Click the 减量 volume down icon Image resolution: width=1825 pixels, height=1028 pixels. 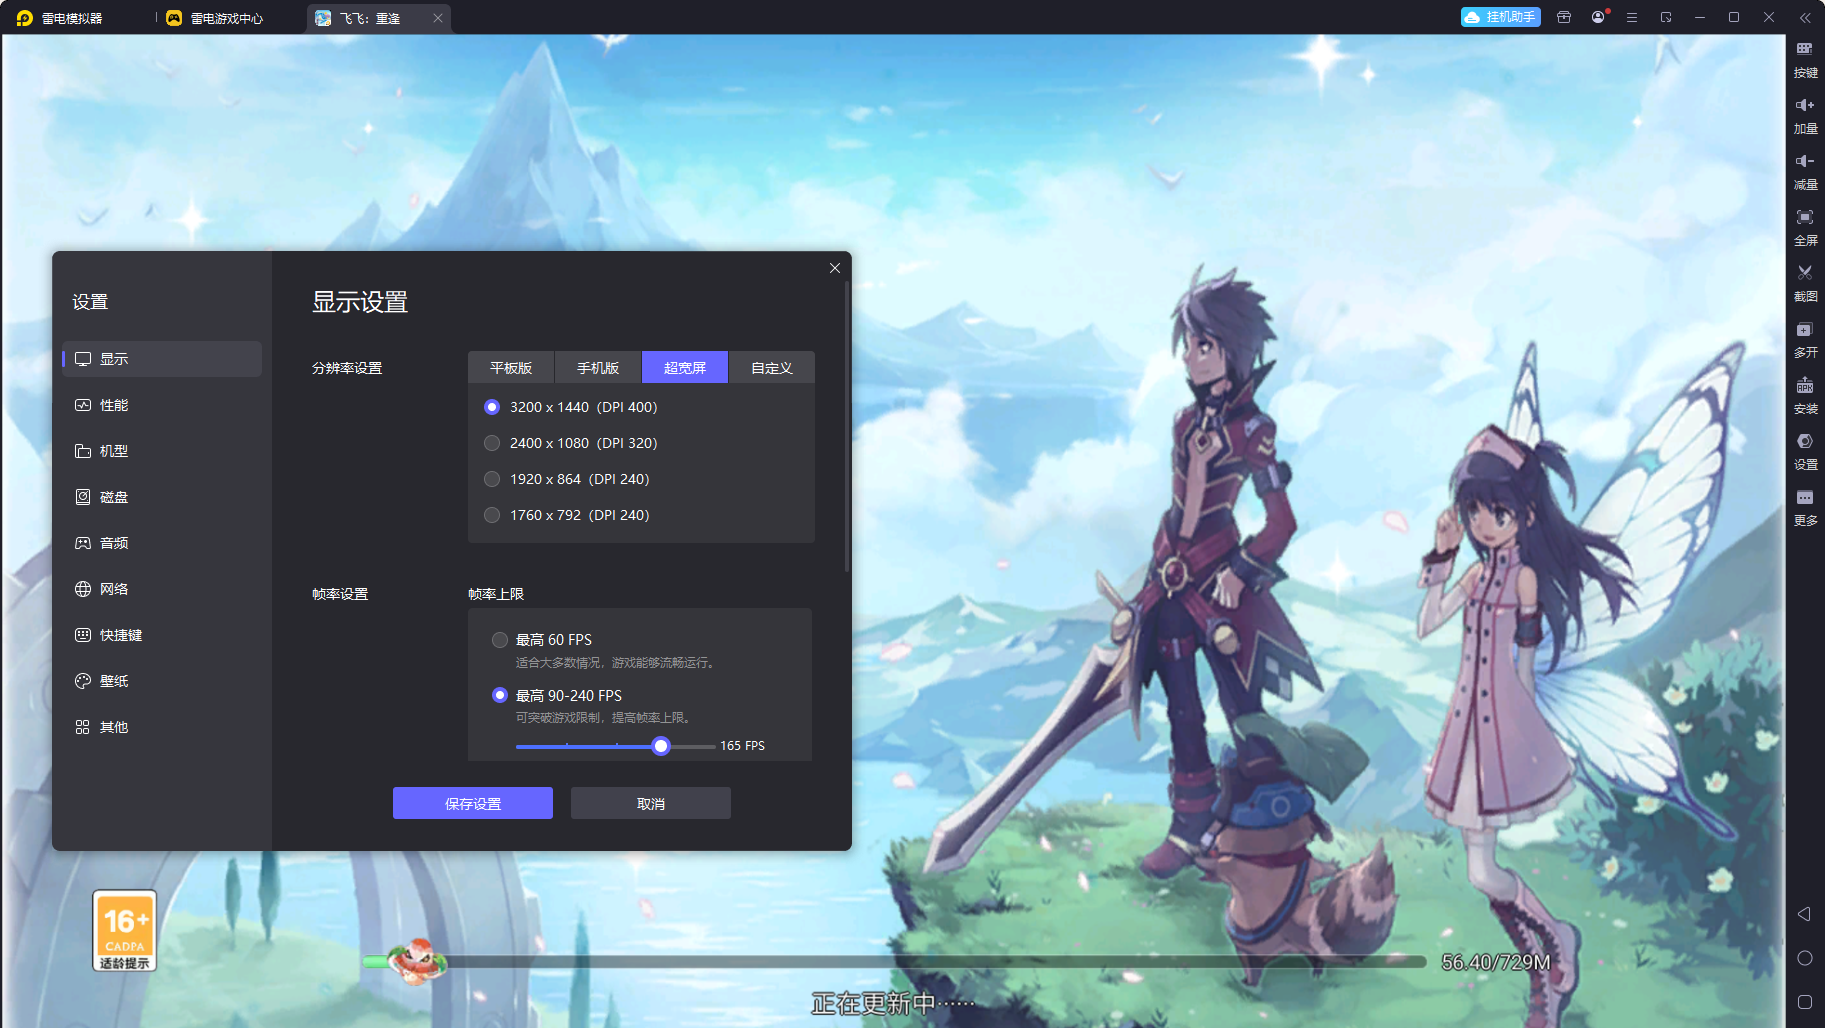(1804, 169)
